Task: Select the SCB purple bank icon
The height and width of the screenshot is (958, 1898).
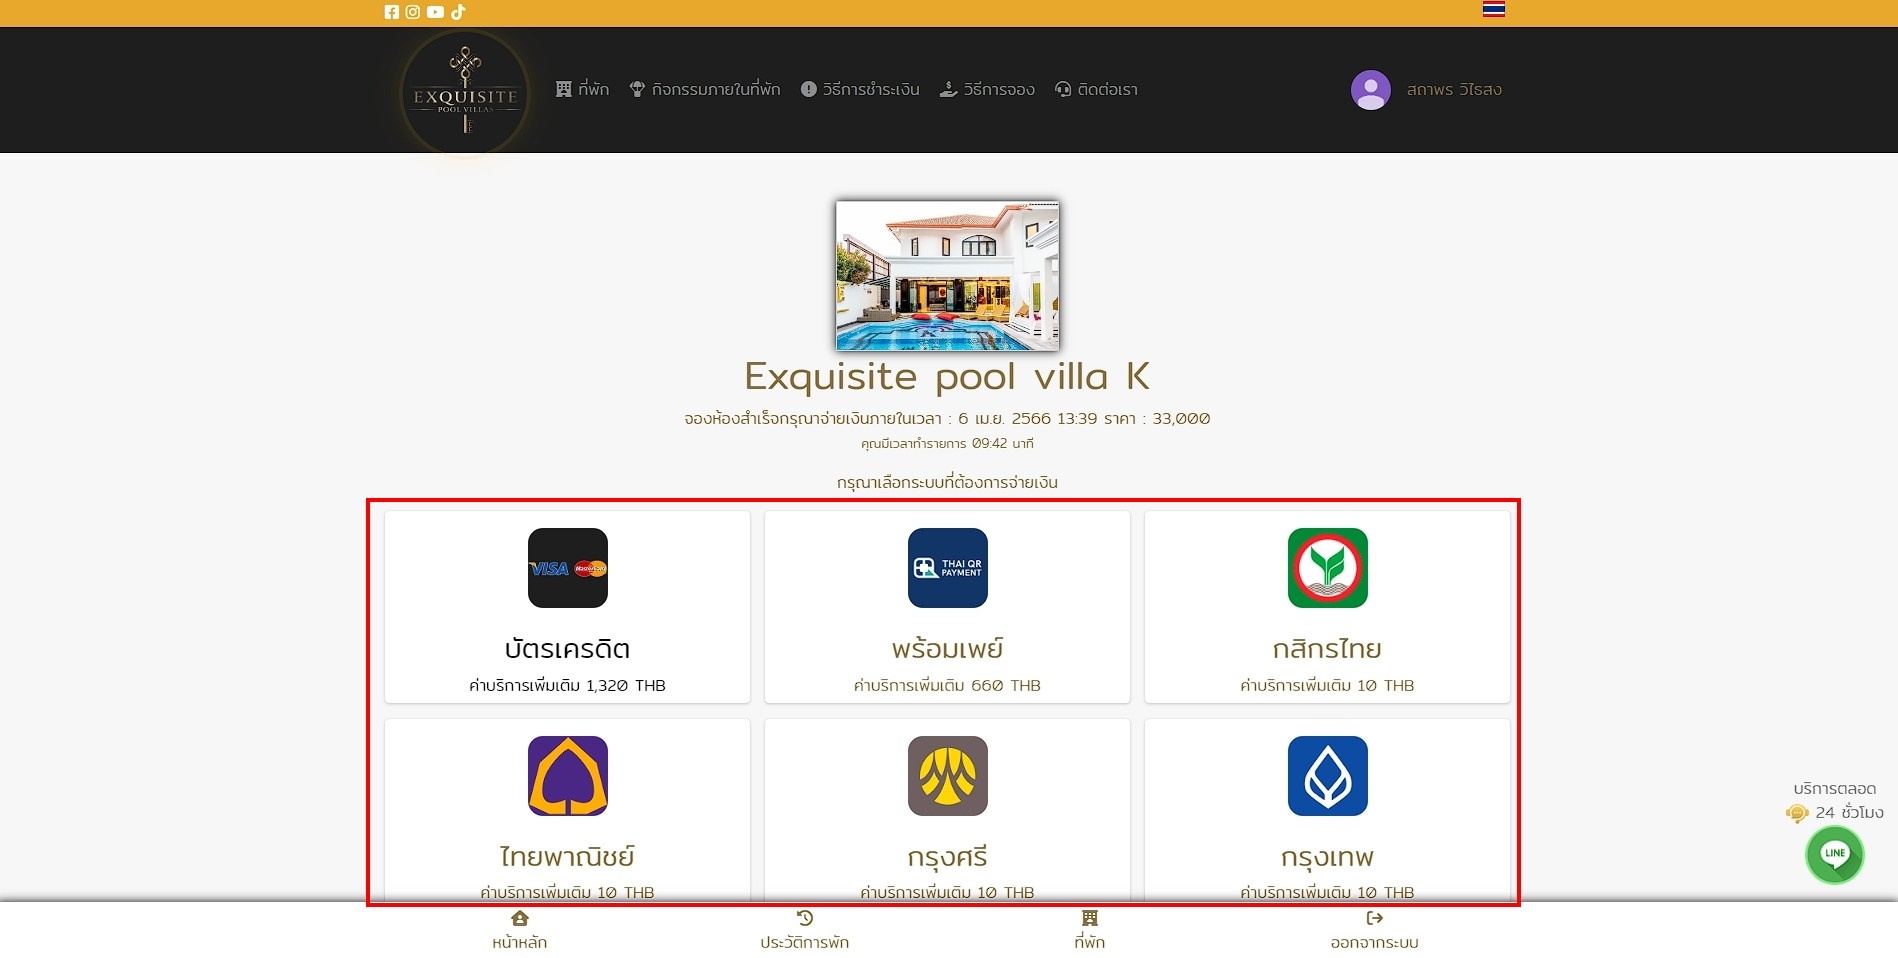Action: [x=567, y=776]
